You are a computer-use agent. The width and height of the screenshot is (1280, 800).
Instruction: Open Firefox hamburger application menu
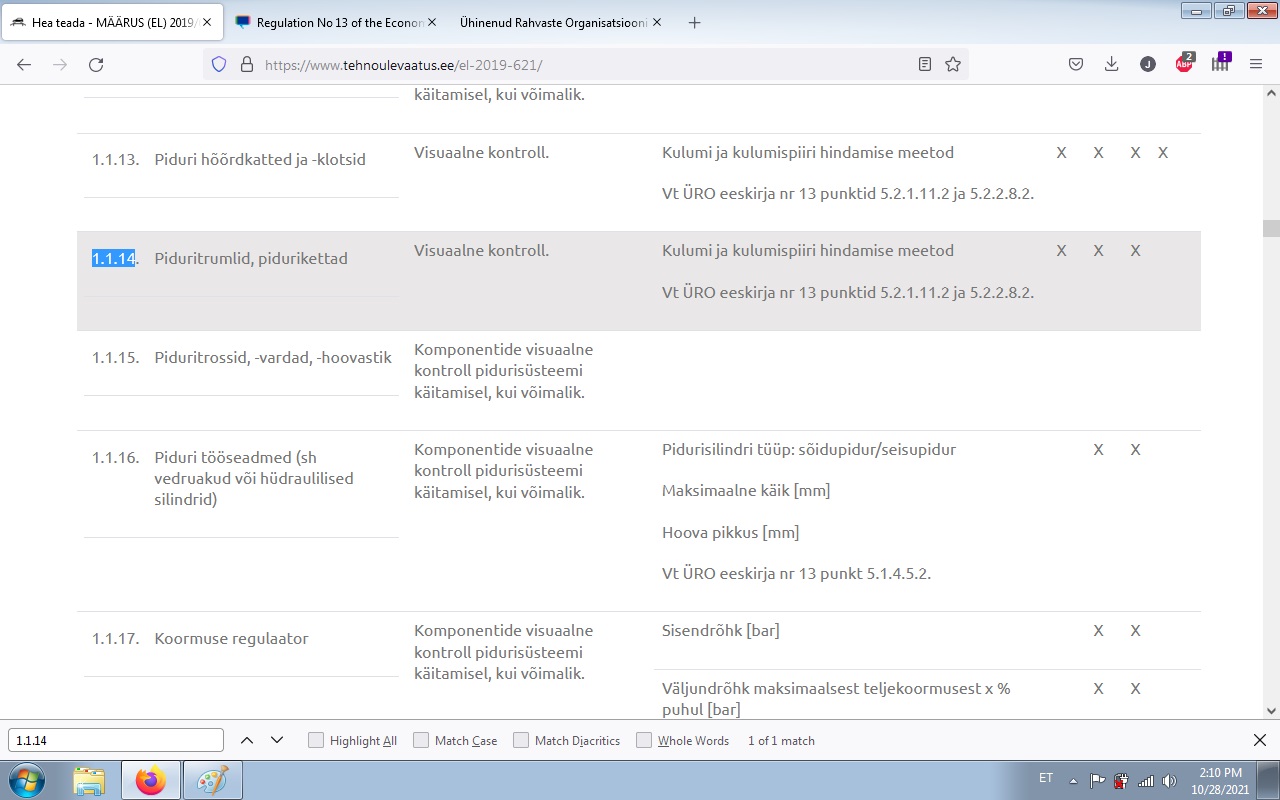pos(1256,64)
